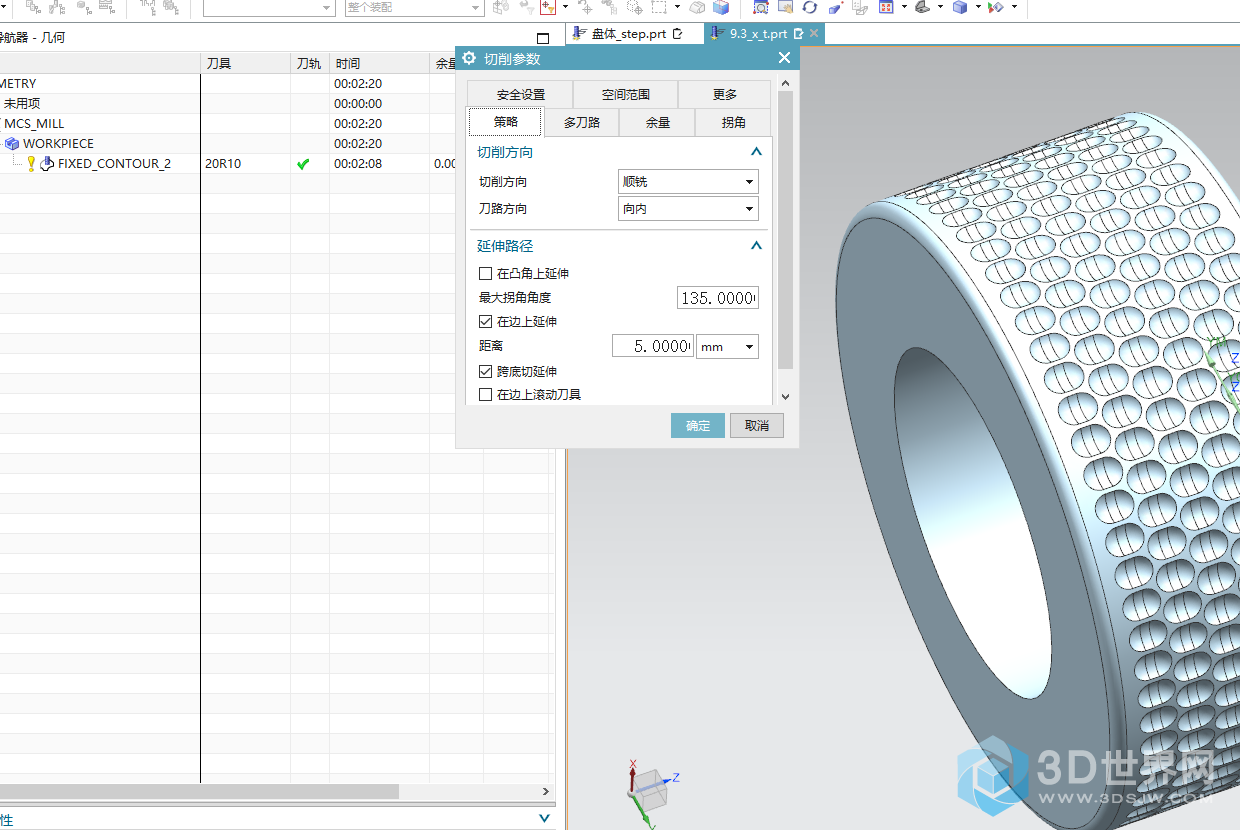Viewport: 1240px width, 830px height.
Task: Expand the bottom panel chevron under navigator
Action: click(544, 819)
